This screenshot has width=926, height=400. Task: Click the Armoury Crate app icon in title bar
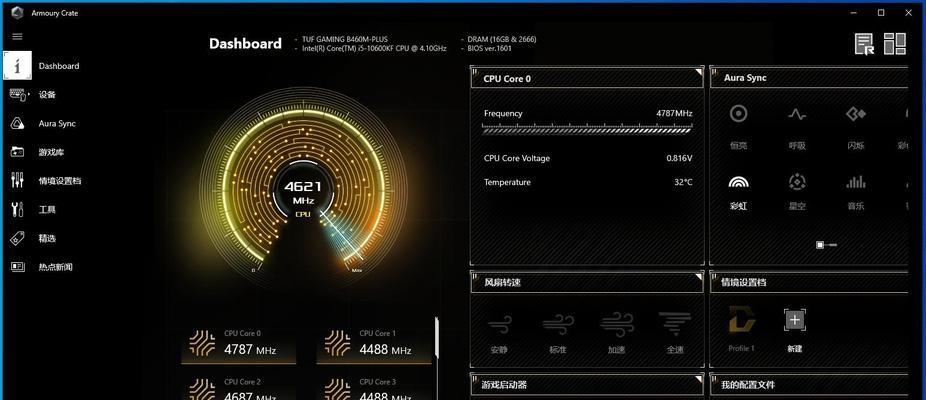(17, 12)
